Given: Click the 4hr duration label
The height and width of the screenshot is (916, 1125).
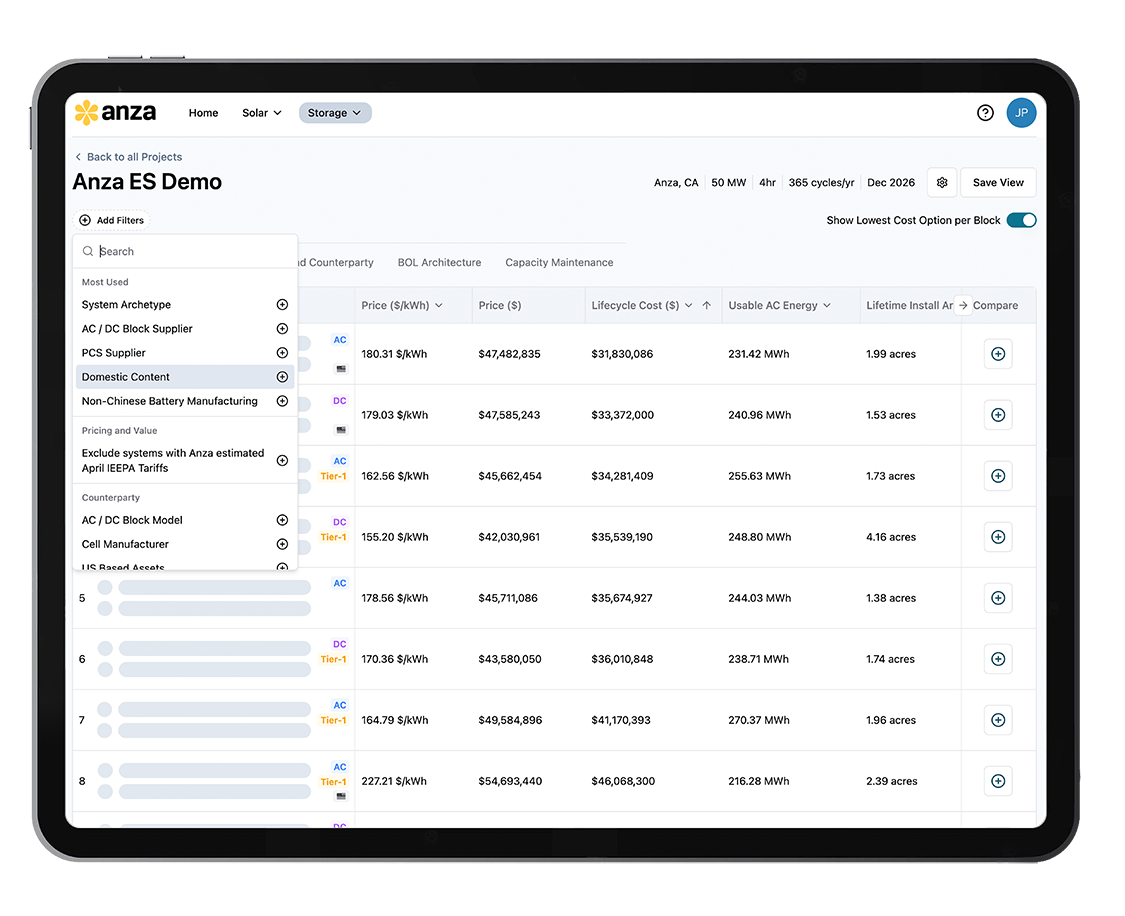Looking at the screenshot, I should click(767, 183).
